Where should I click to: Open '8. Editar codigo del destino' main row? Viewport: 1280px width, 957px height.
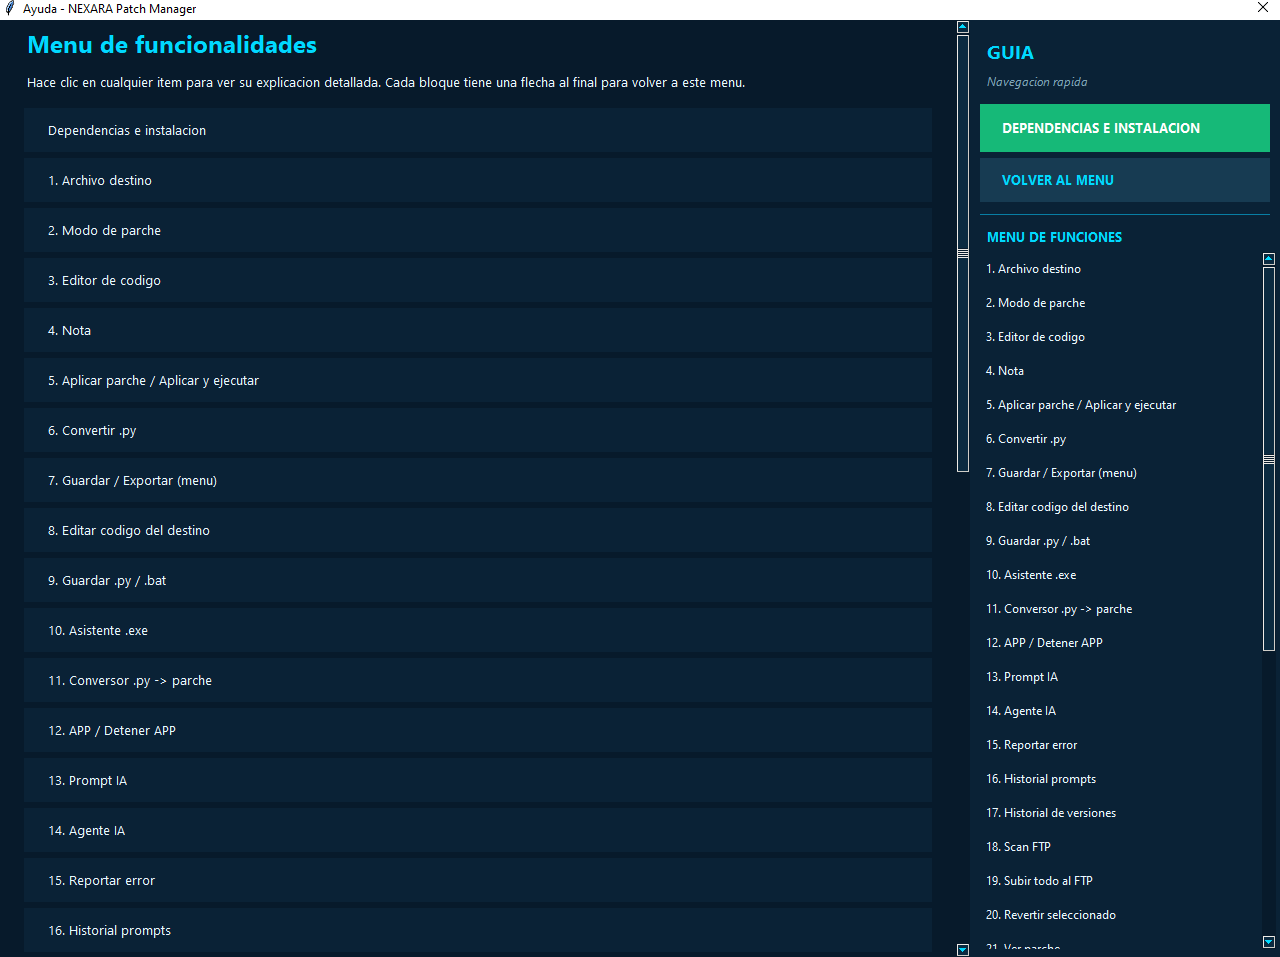click(478, 530)
